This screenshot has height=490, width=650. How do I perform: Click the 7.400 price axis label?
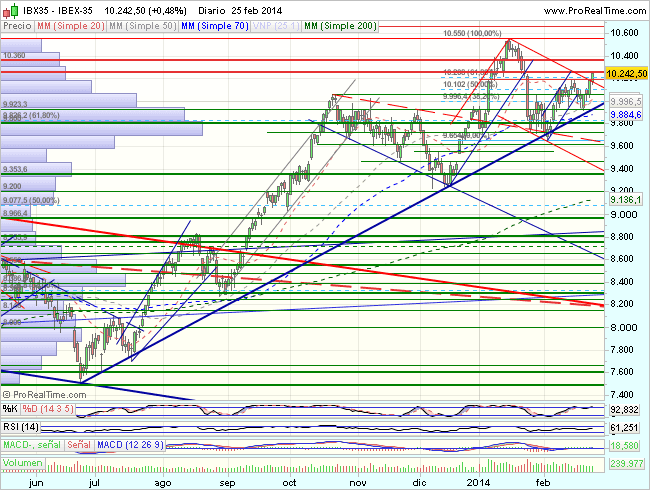tap(622, 395)
